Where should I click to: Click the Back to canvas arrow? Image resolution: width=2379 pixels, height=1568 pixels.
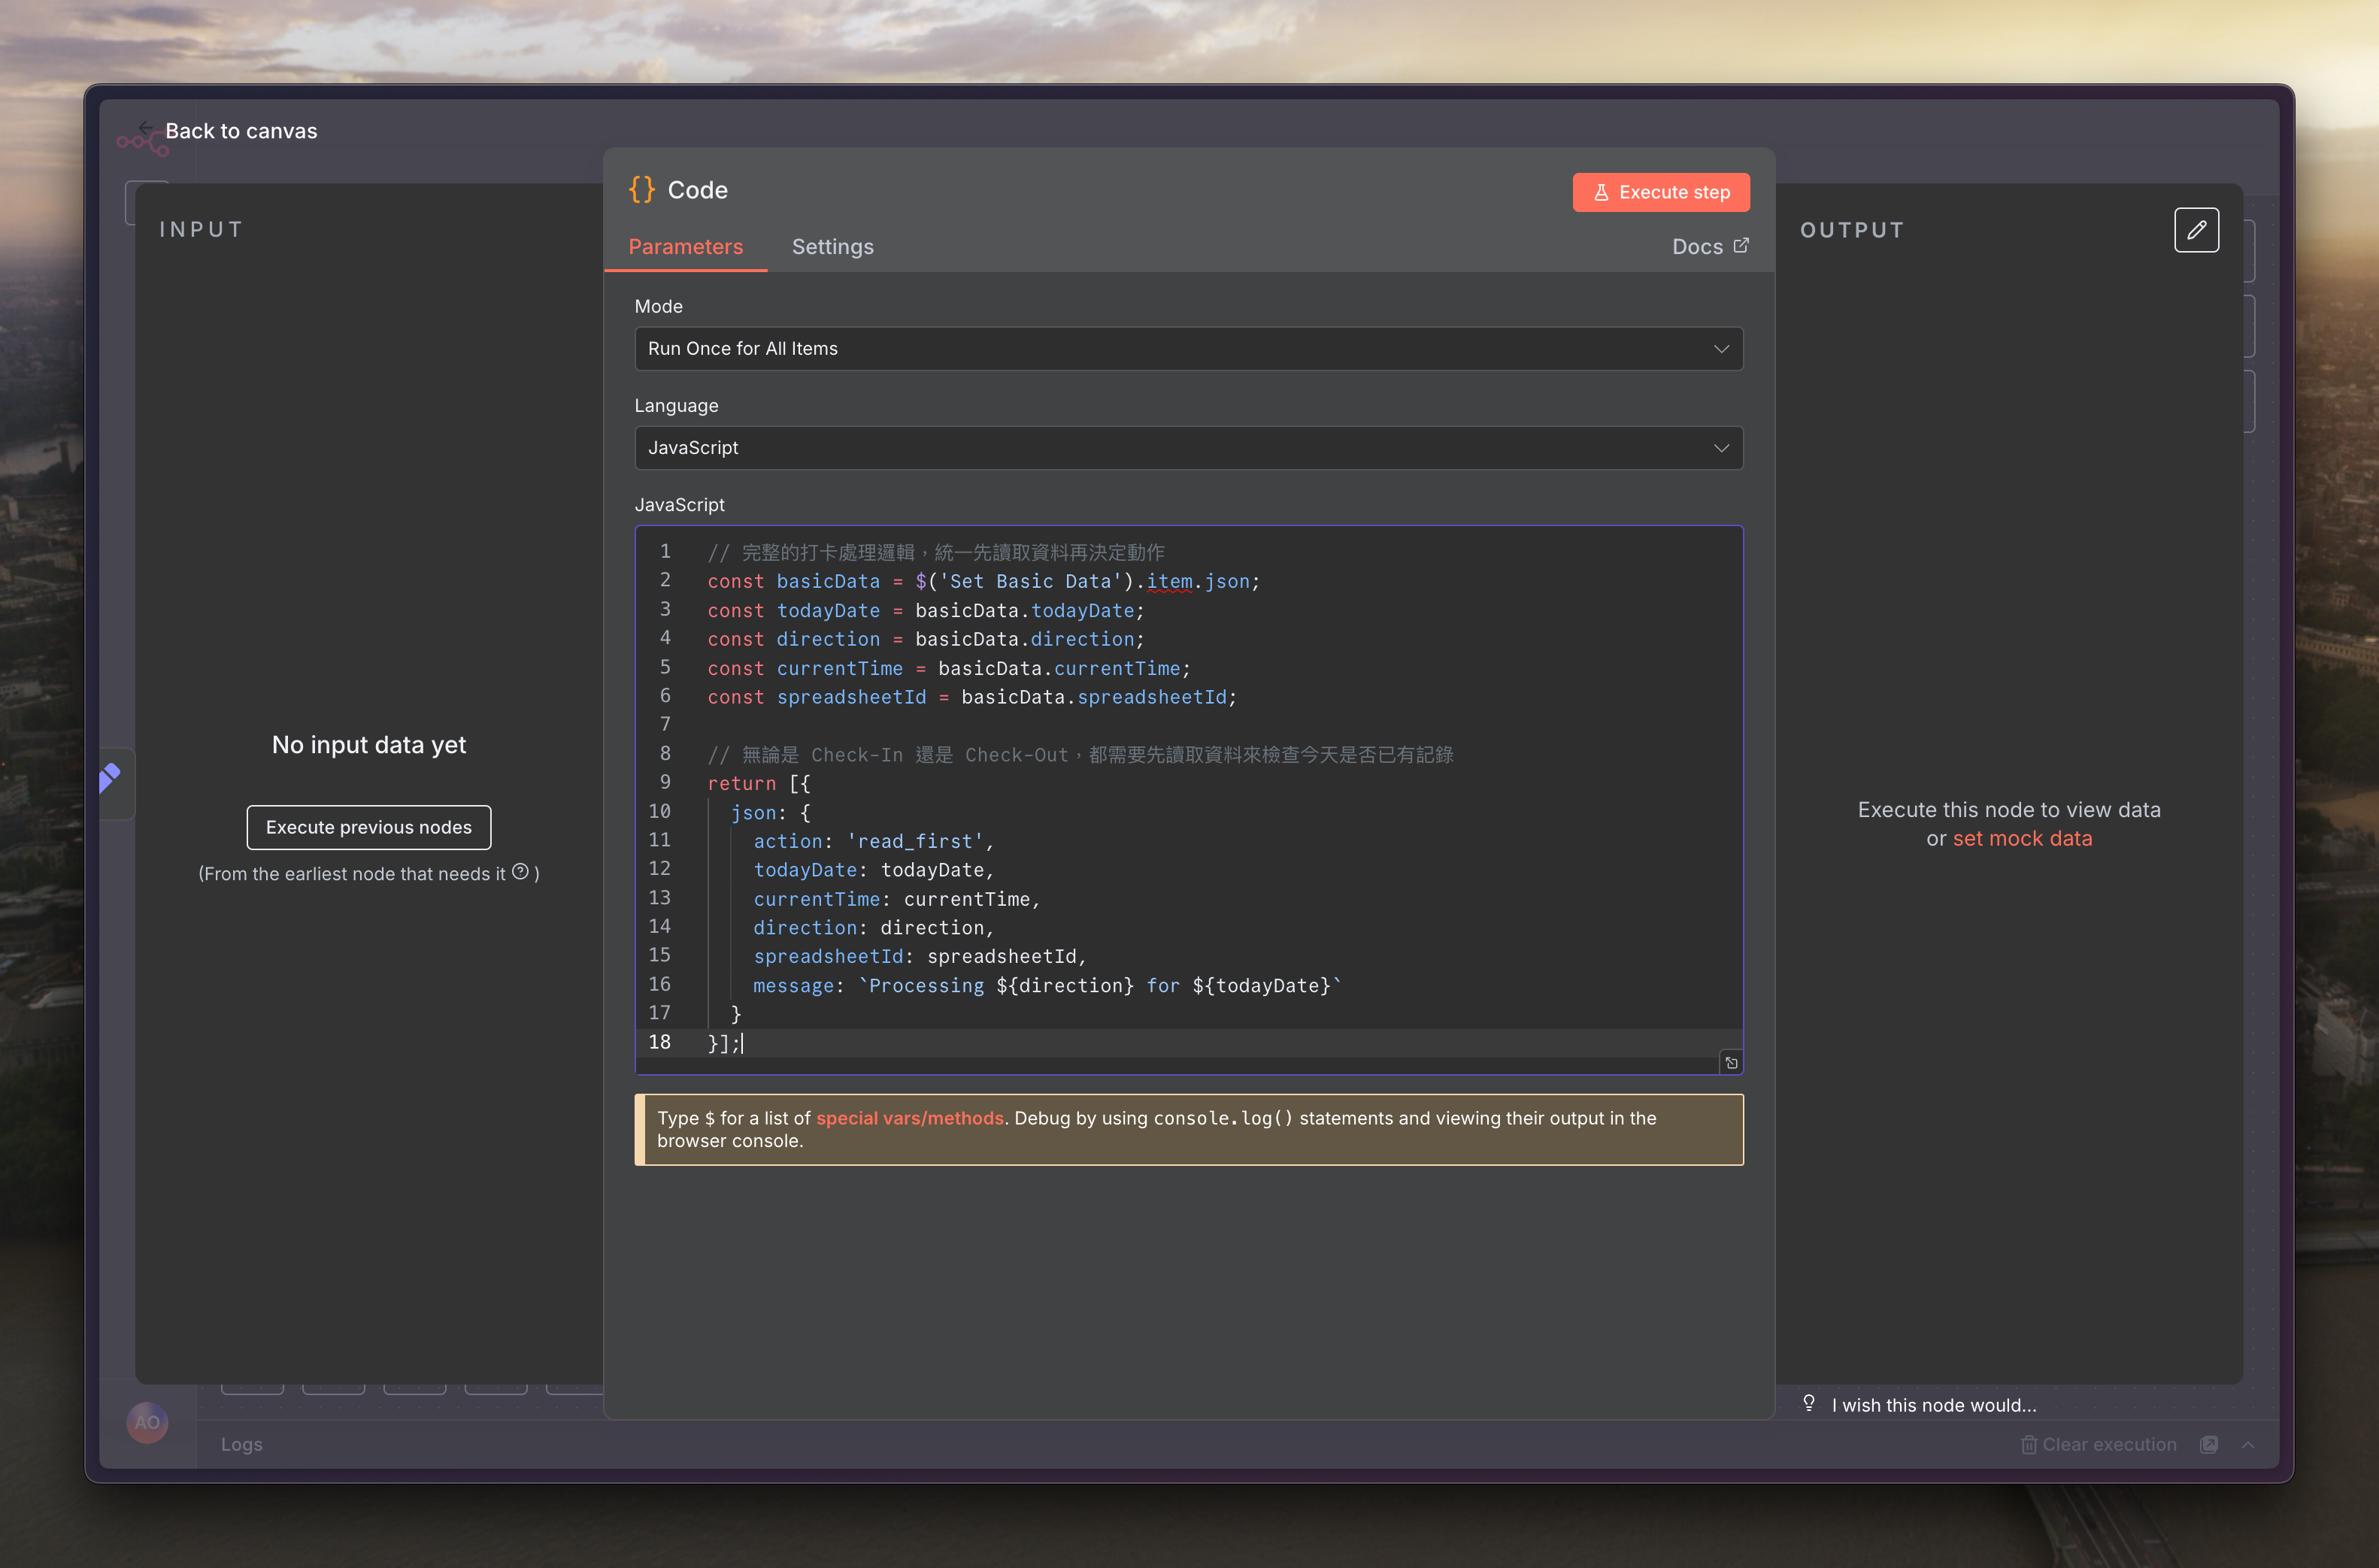[146, 128]
